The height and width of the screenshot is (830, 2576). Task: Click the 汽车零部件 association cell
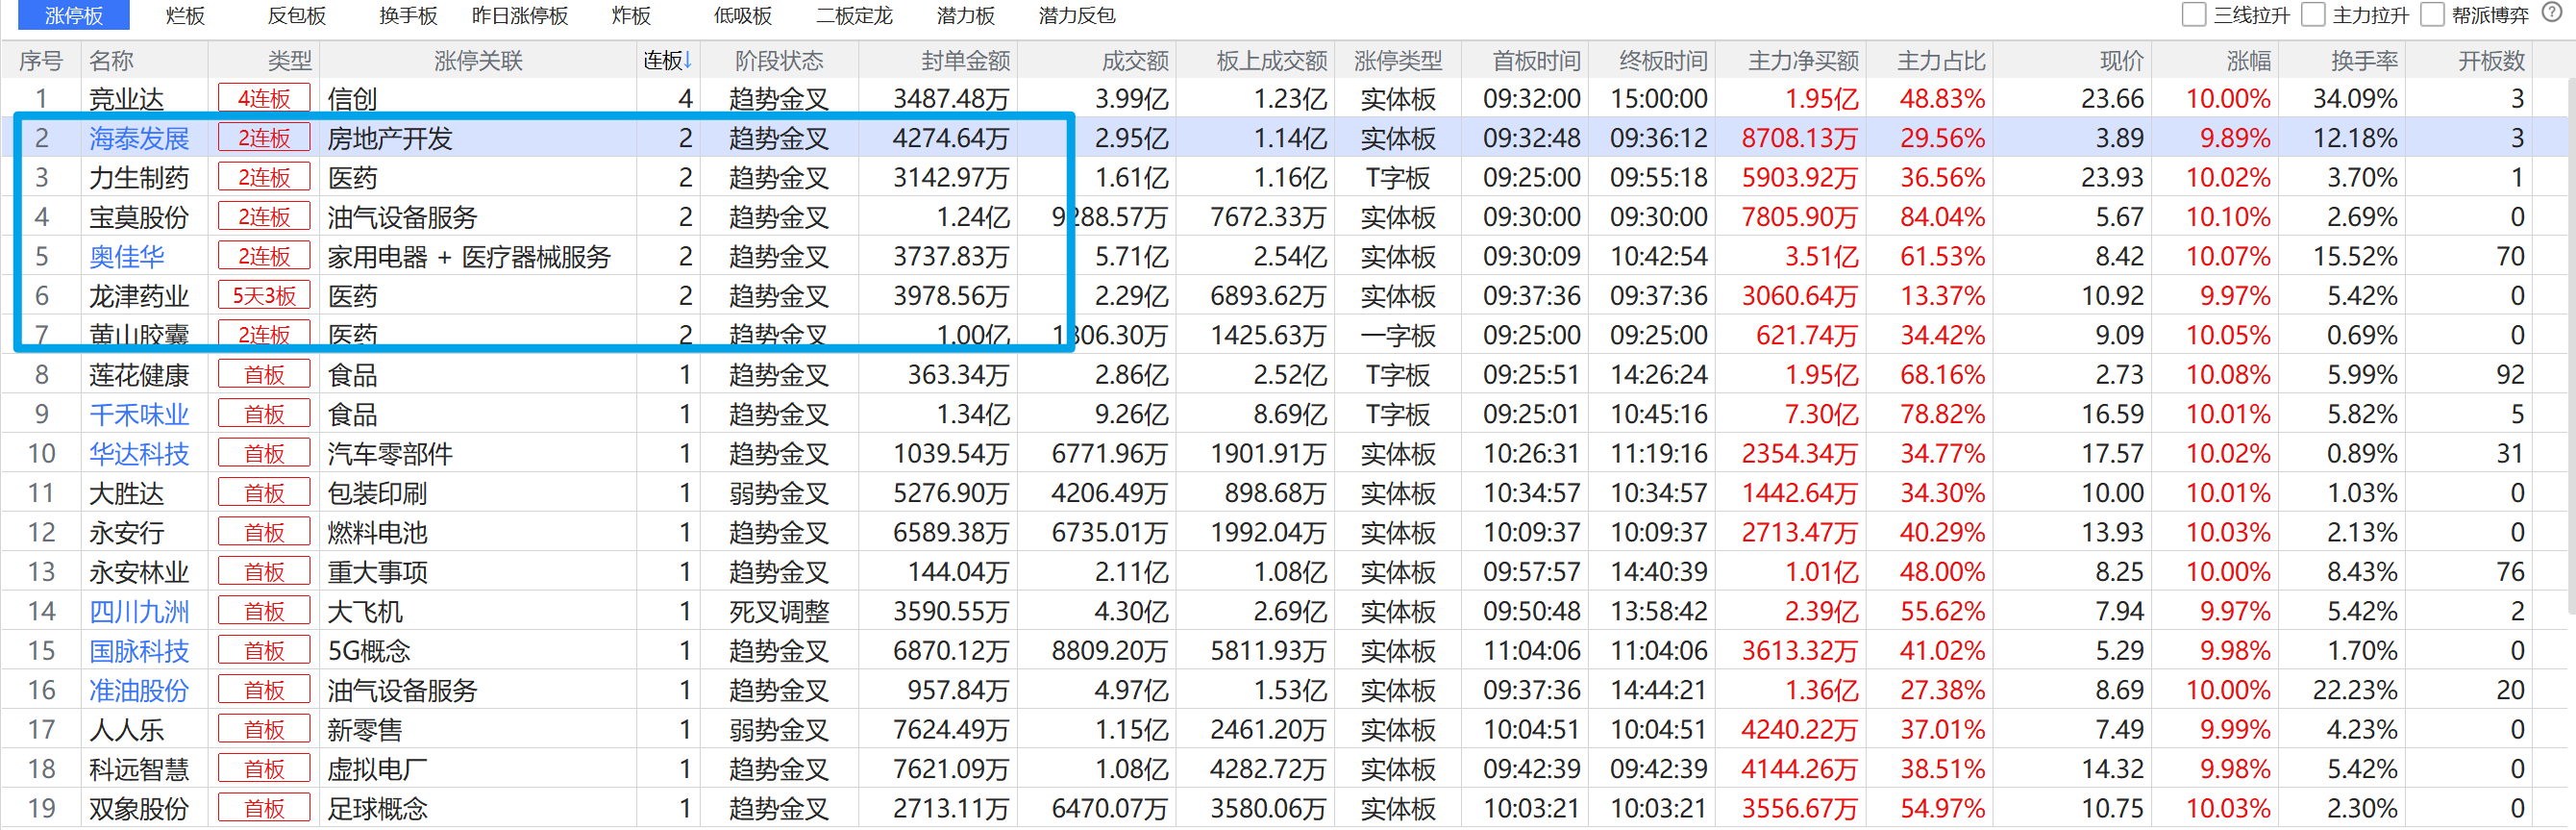click(x=390, y=453)
